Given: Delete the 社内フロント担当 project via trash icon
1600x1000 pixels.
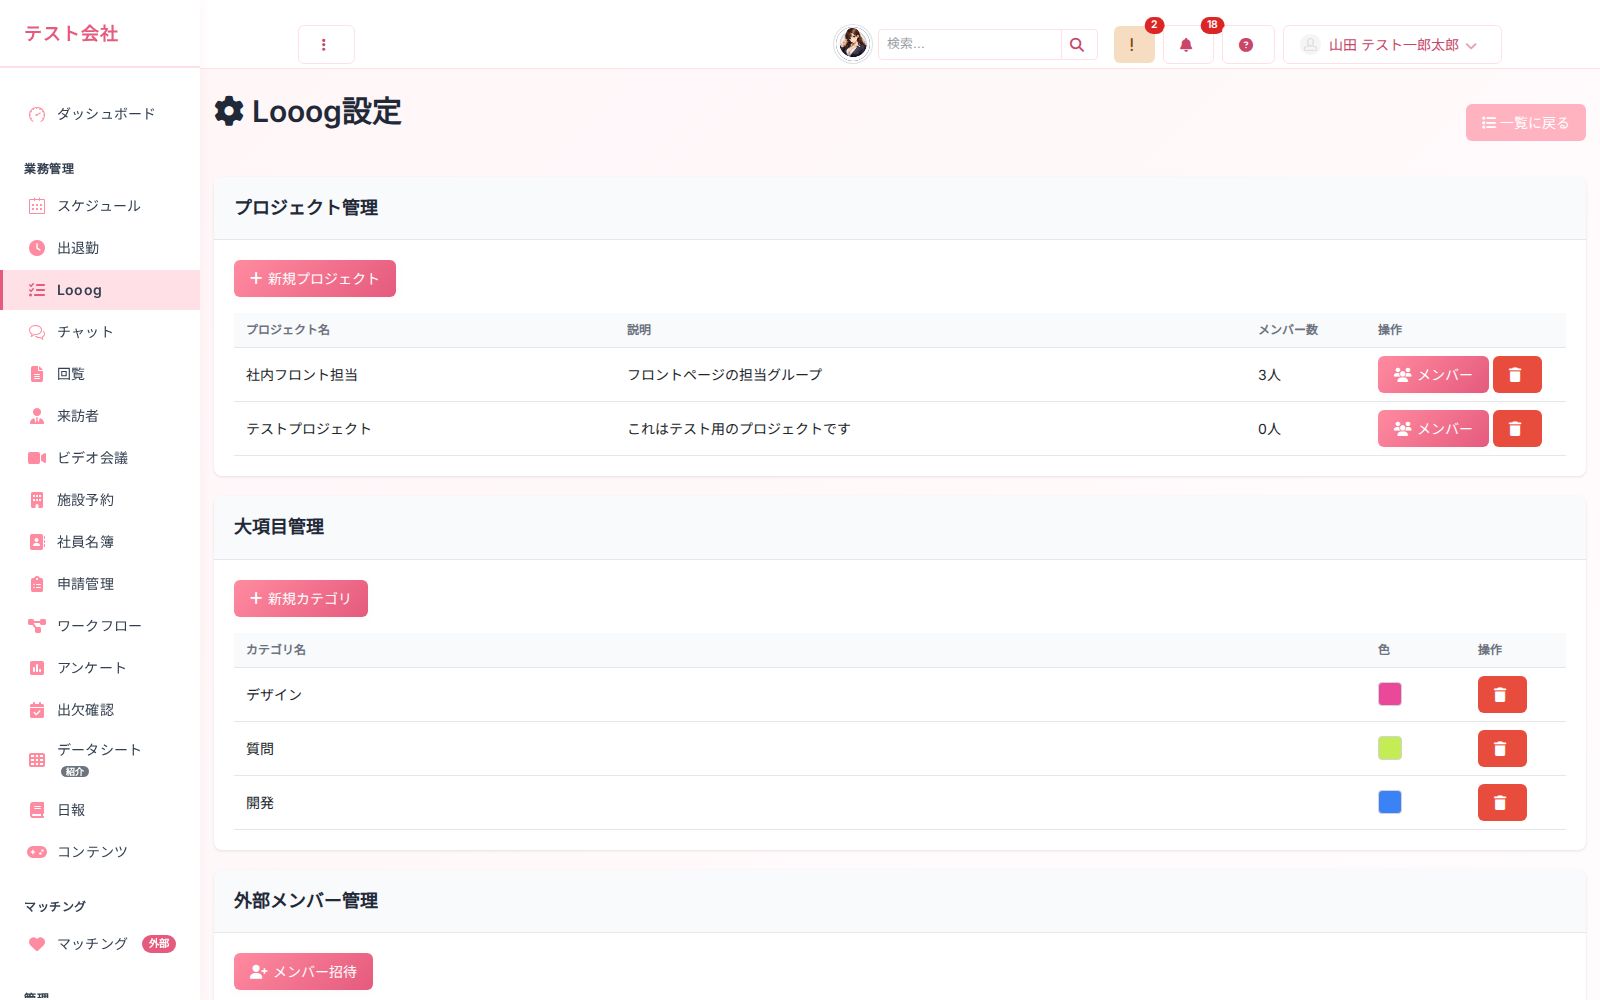Looking at the screenshot, I should tap(1517, 375).
